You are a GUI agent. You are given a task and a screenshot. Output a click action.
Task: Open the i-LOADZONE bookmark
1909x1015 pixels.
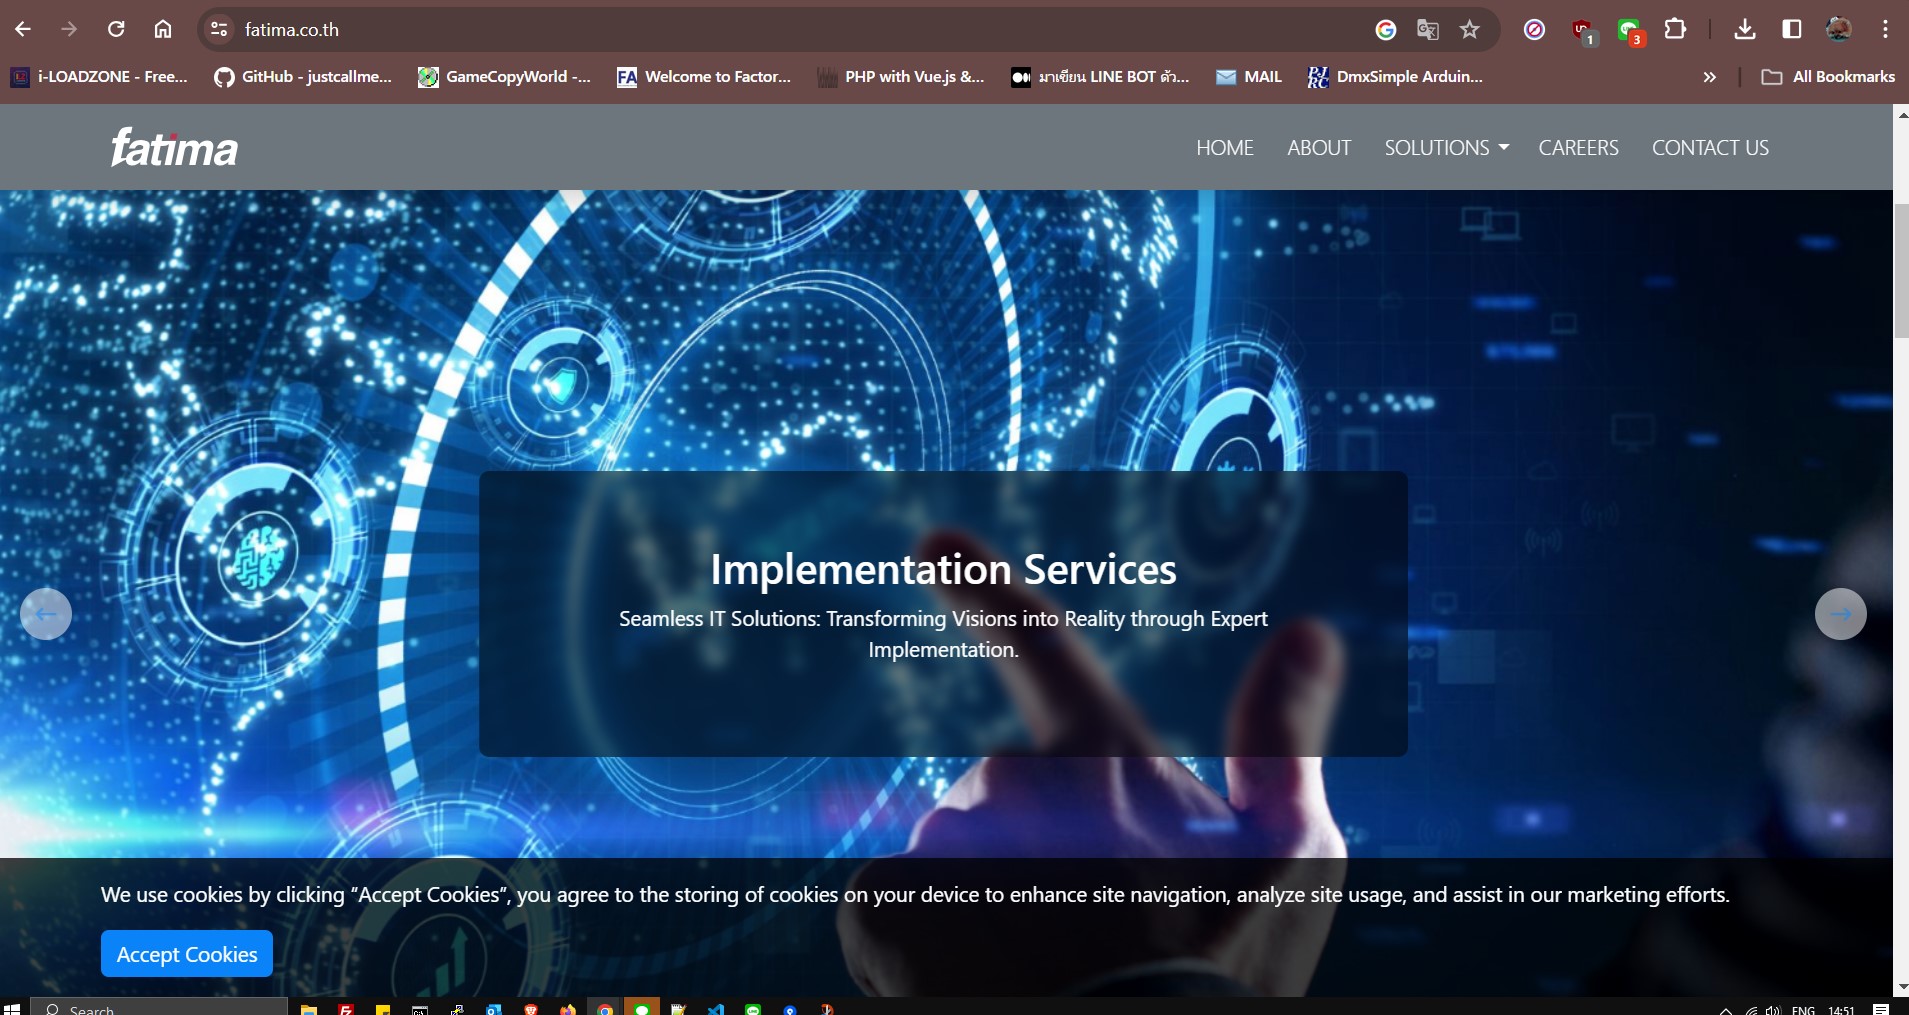[x=99, y=77]
